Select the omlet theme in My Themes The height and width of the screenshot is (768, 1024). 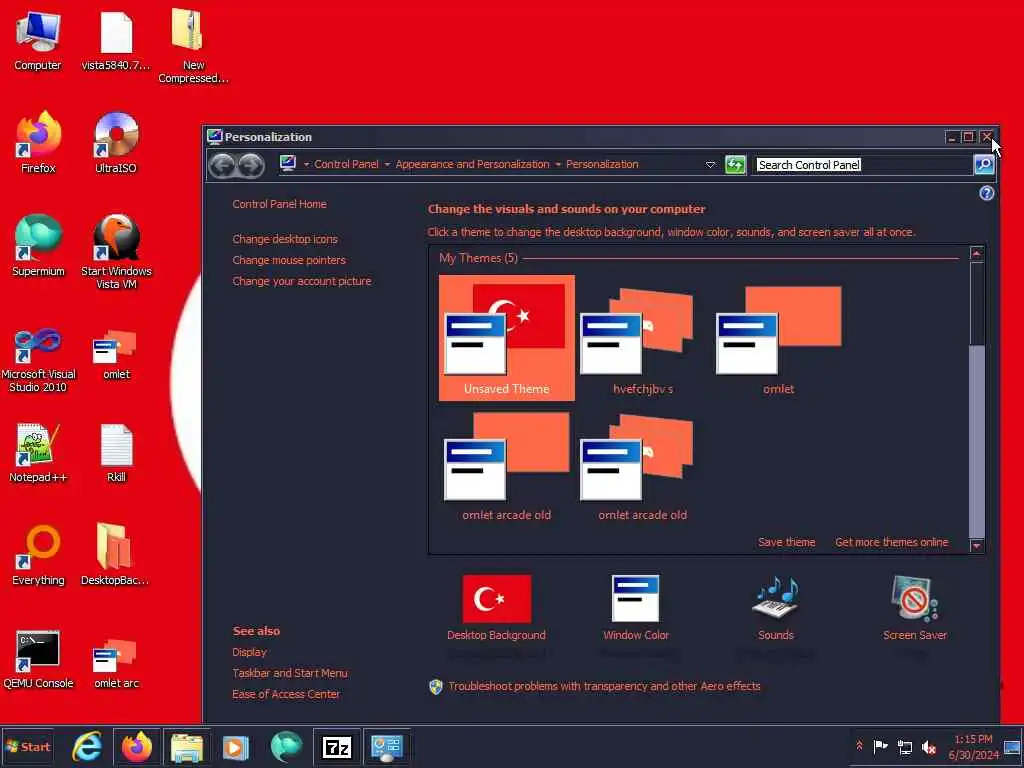click(x=778, y=338)
